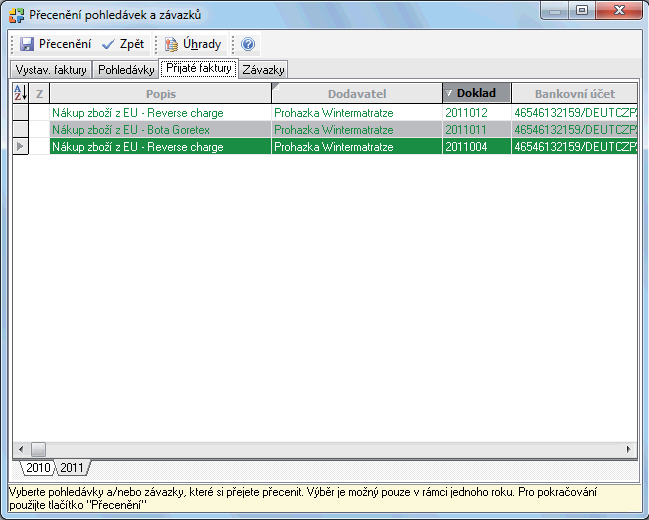This screenshot has width=649, height=520.
Task: Switch to the Vystav. faktury tab
Action: coord(50,70)
